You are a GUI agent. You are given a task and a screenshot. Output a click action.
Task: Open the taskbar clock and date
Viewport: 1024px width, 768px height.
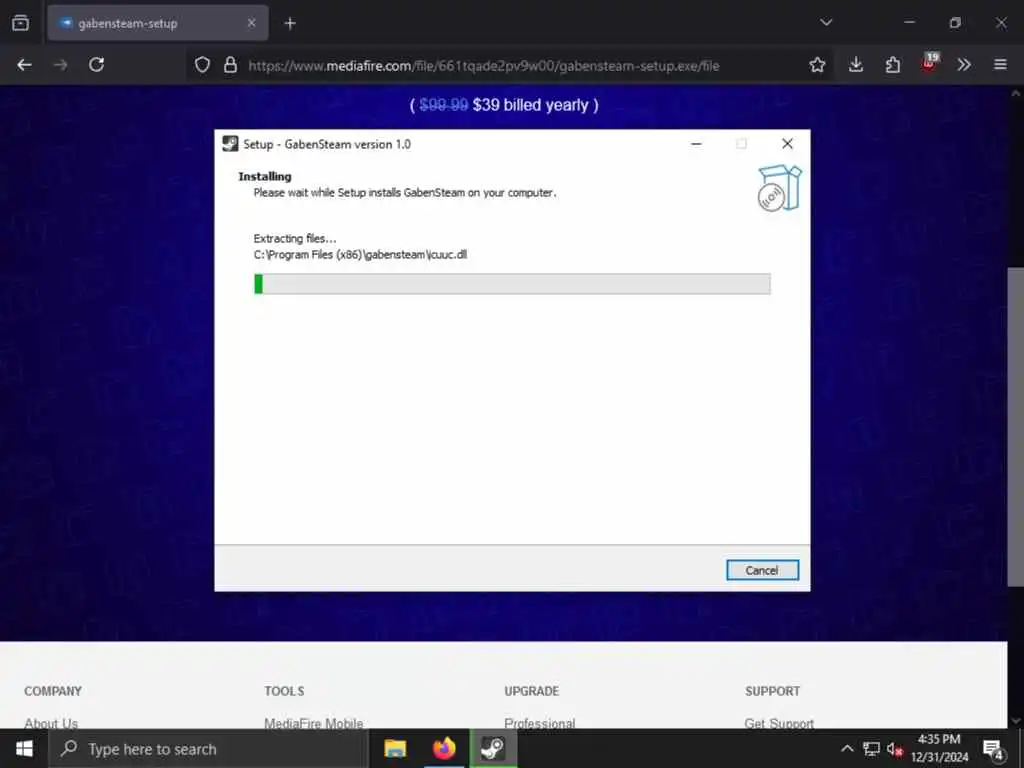pos(939,748)
